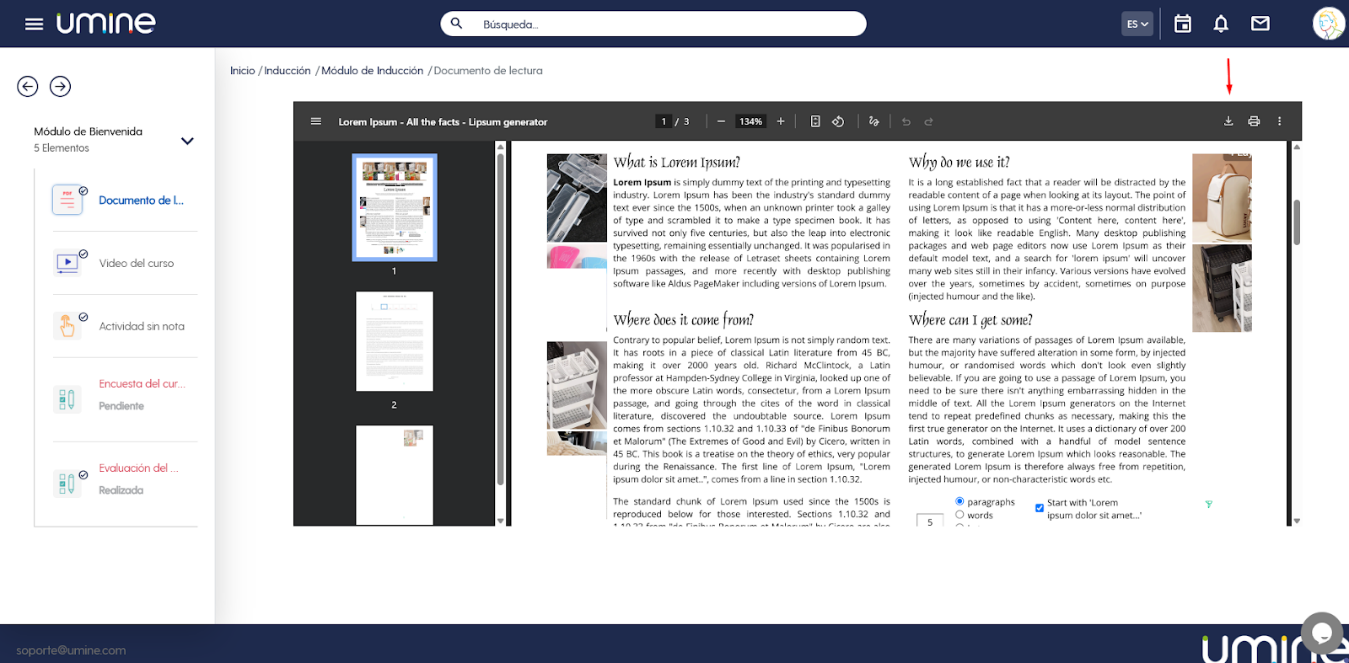Open the calendar icon in the header

pos(1182,23)
